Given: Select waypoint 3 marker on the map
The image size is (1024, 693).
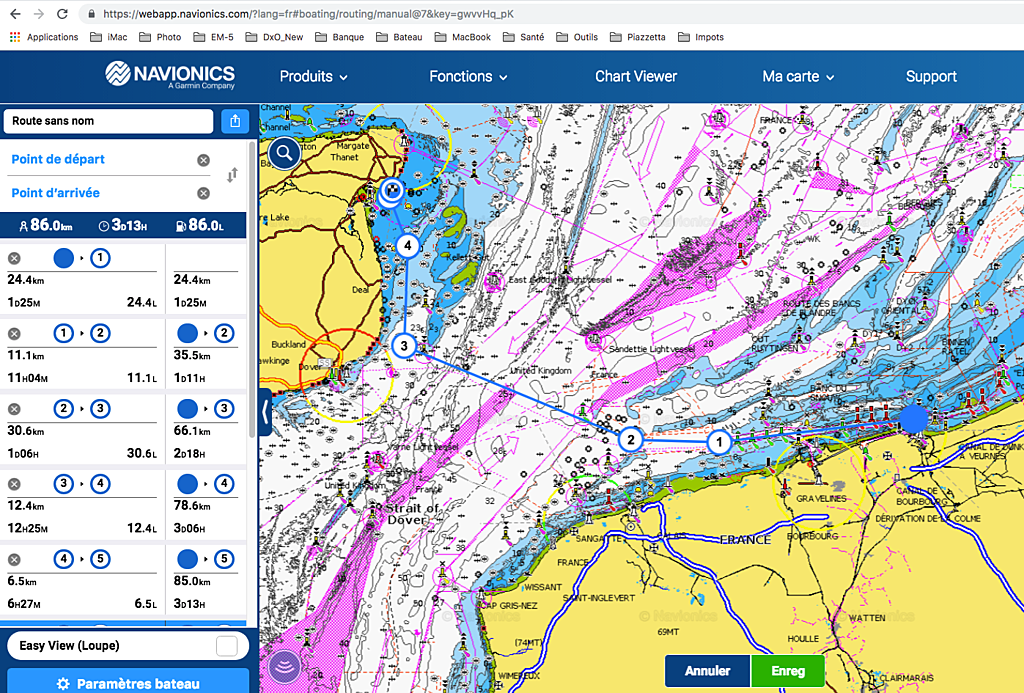Looking at the screenshot, I should click(404, 346).
